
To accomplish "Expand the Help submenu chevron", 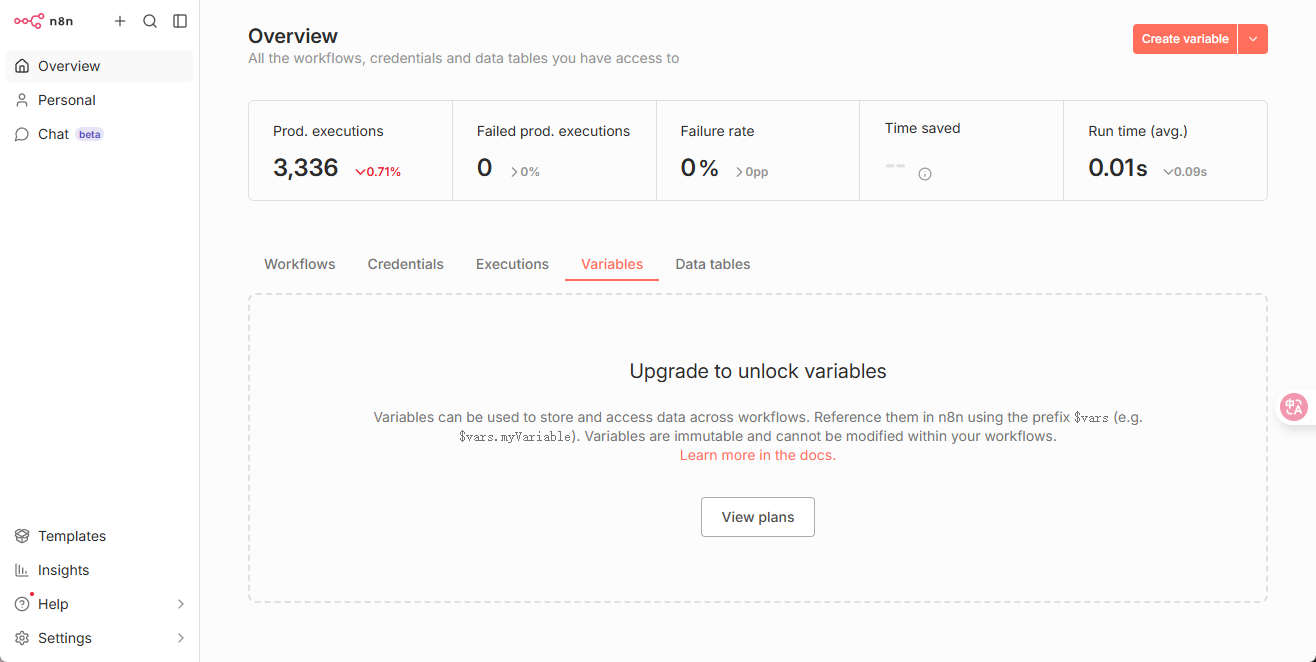I will pos(181,604).
